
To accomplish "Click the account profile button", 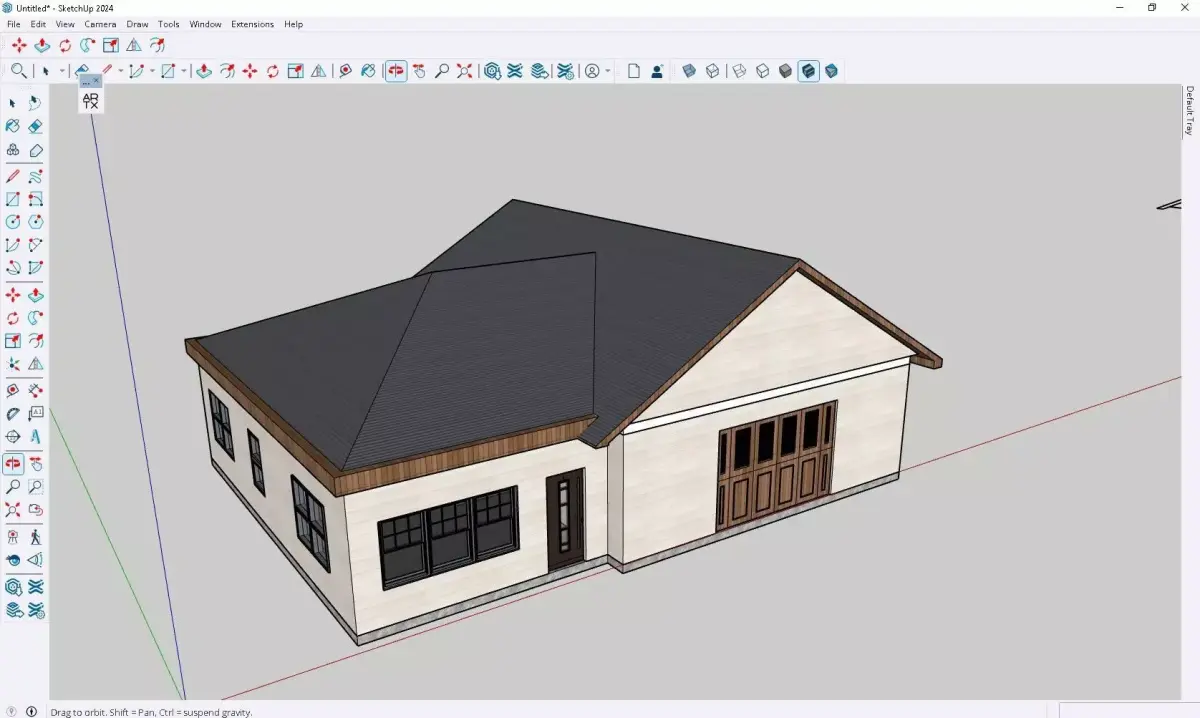I will (592, 71).
